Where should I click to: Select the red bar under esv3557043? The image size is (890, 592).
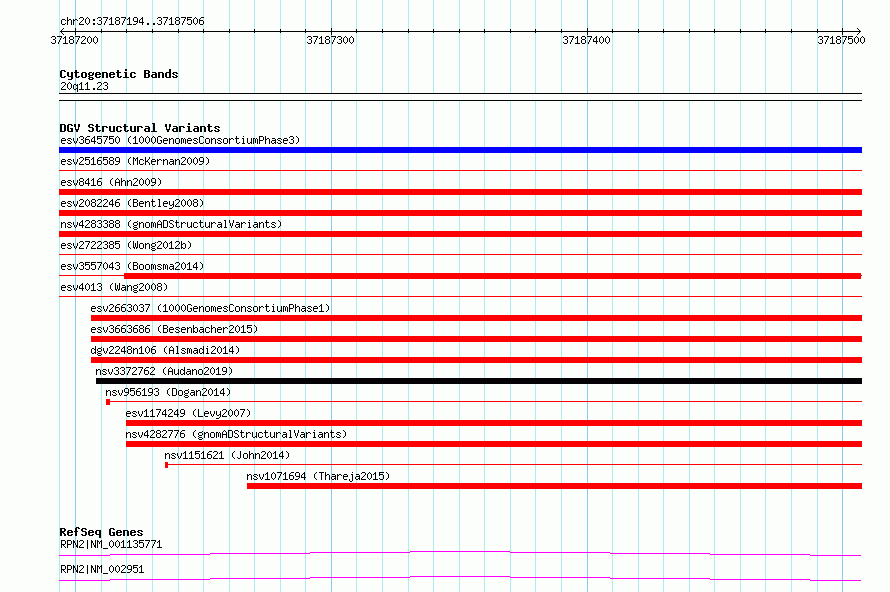click(493, 276)
